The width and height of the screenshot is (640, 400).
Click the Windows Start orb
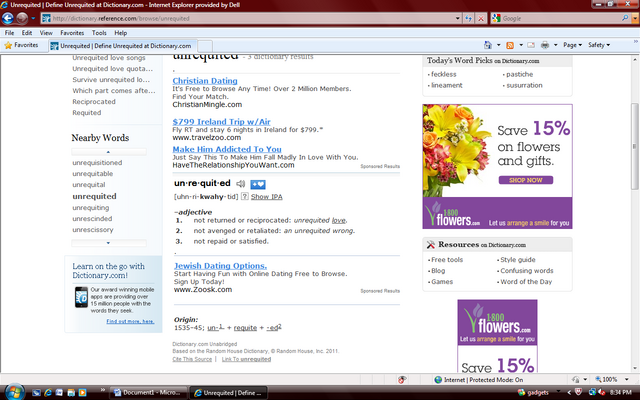(15, 392)
